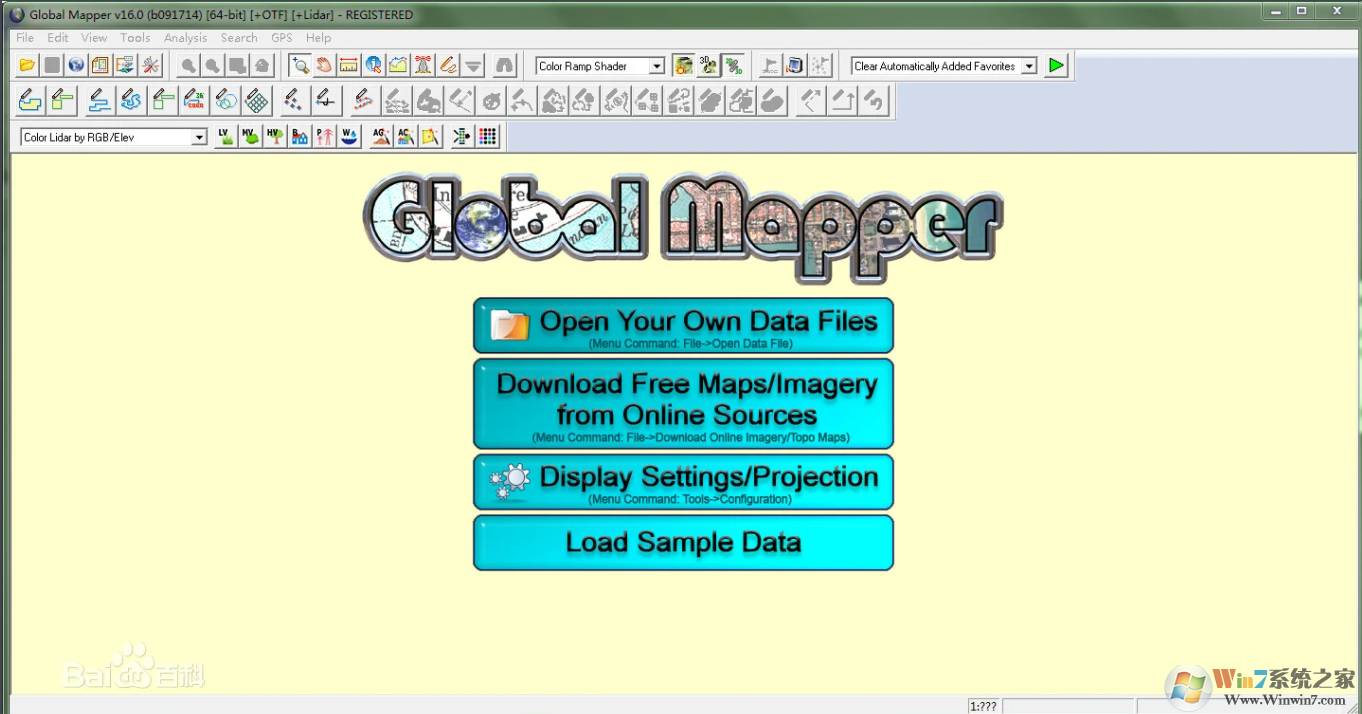The image size is (1362, 714).
Task: Open the Color Ramp Shader dropdown
Action: pyautogui.click(x=655, y=65)
